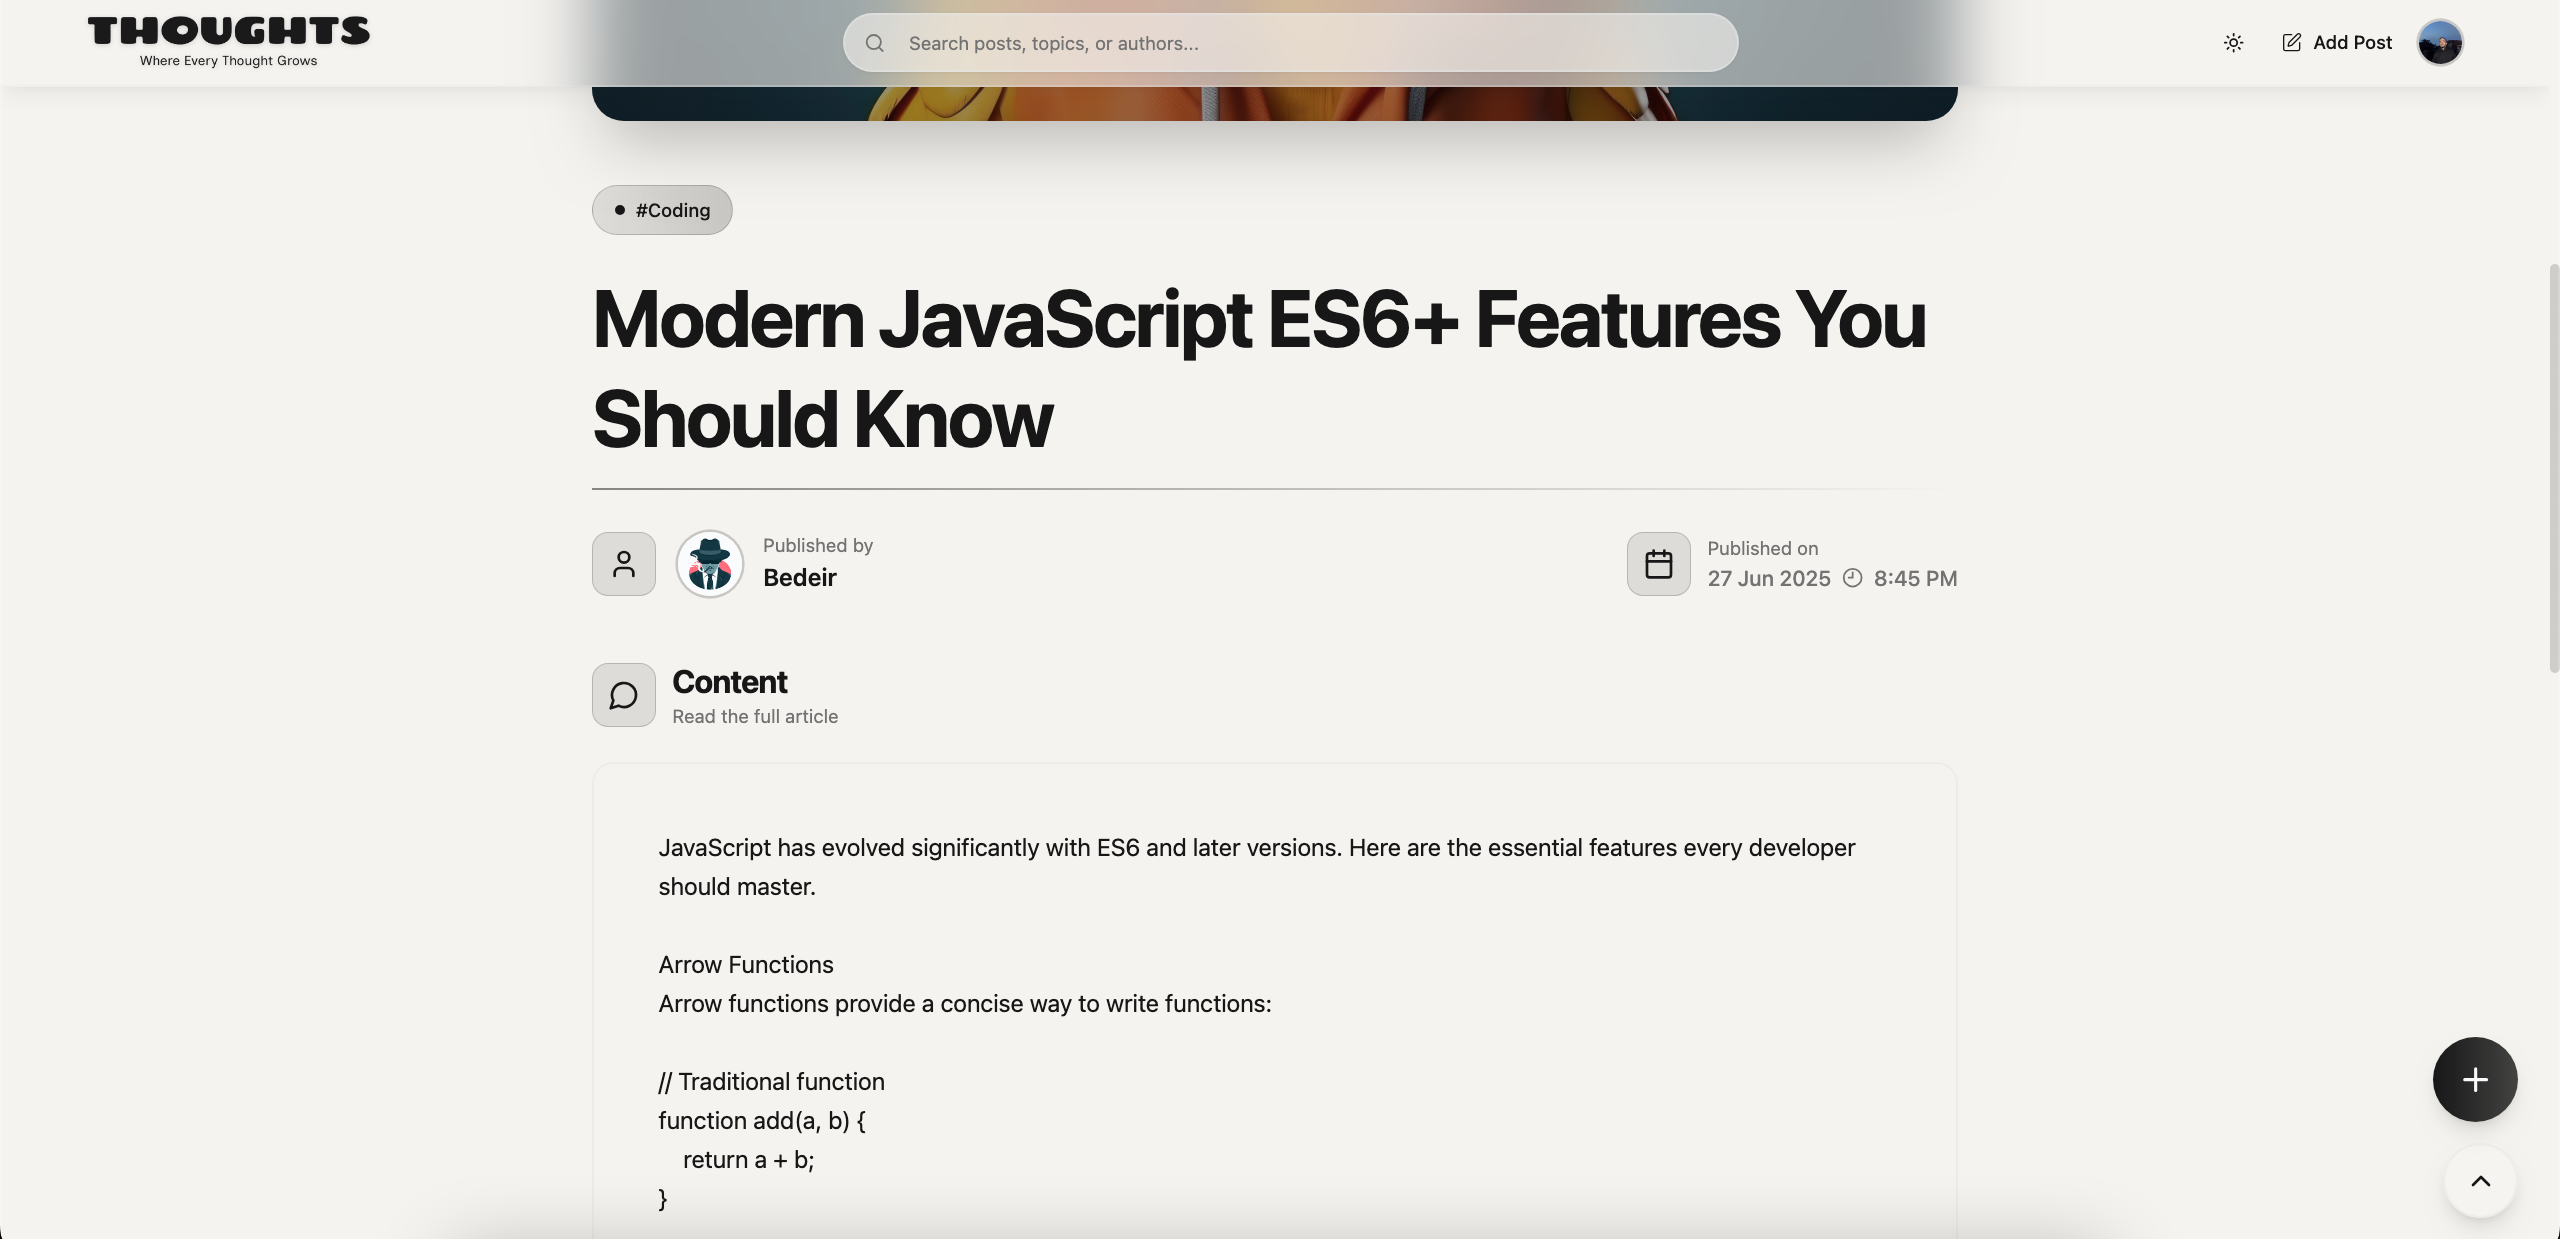
Task: Click the calendar icon by the publish date
Action: pos(1658,564)
